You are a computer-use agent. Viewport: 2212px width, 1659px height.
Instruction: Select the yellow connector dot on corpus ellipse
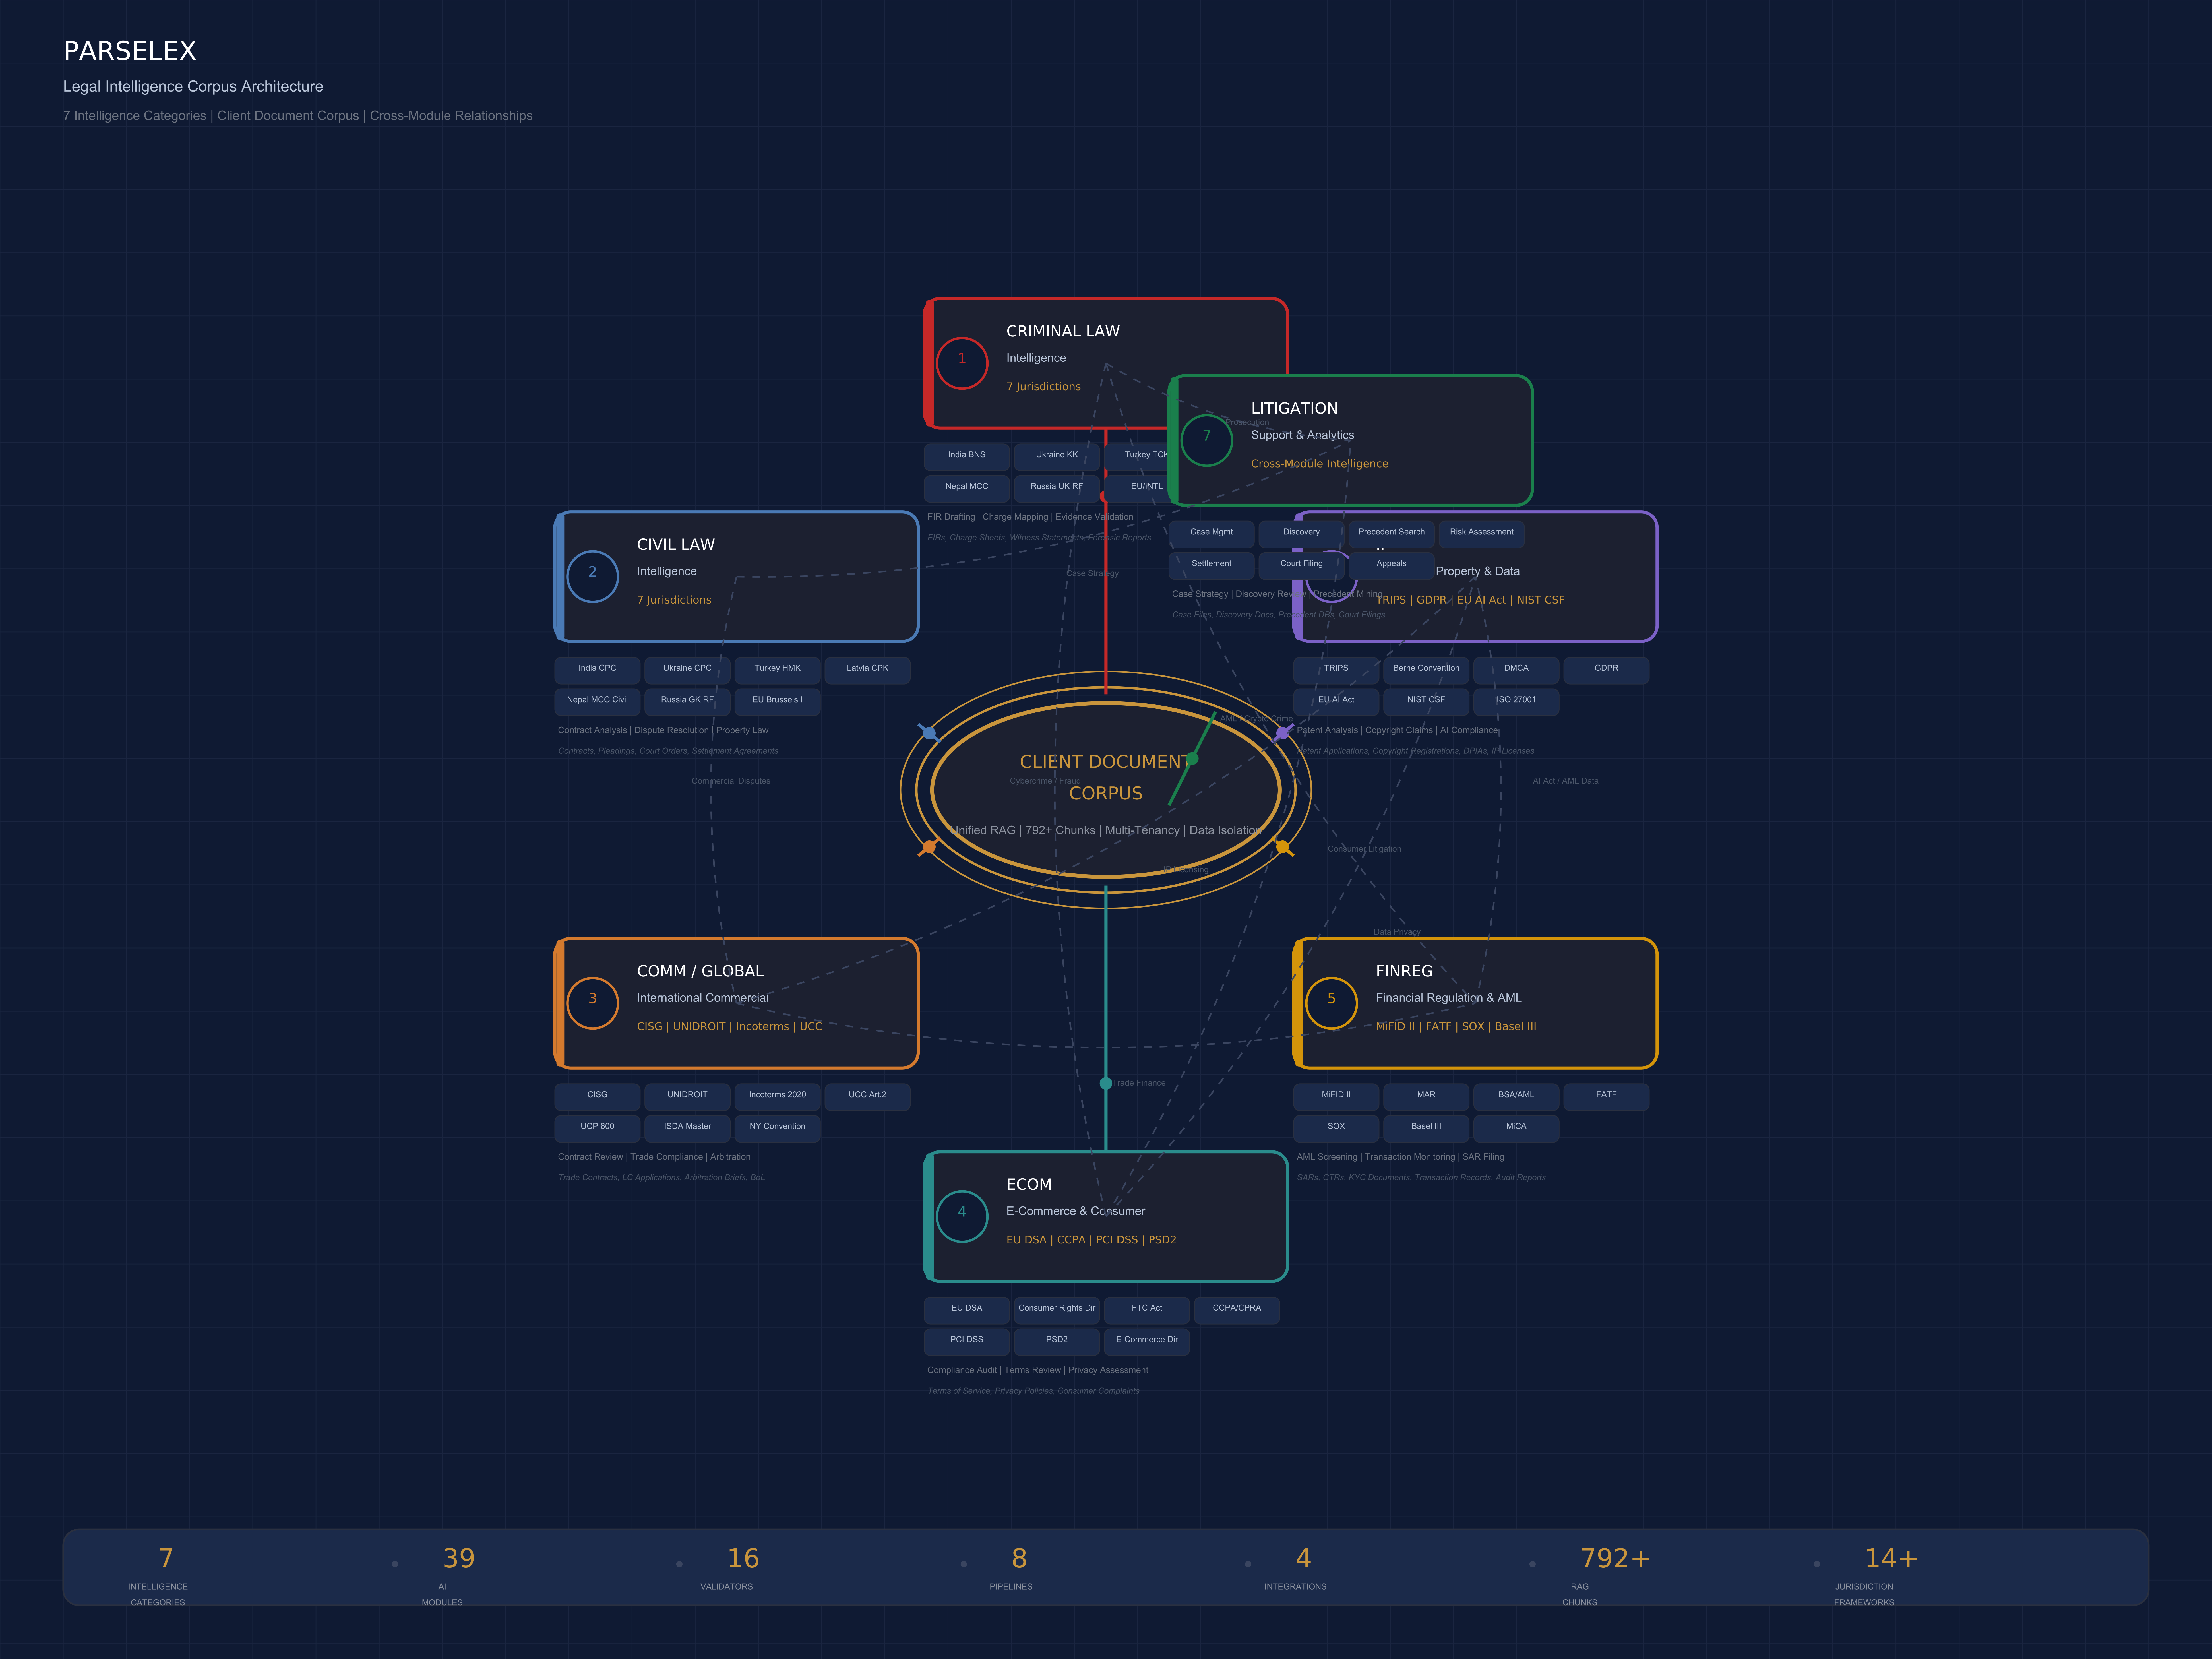click(1282, 847)
